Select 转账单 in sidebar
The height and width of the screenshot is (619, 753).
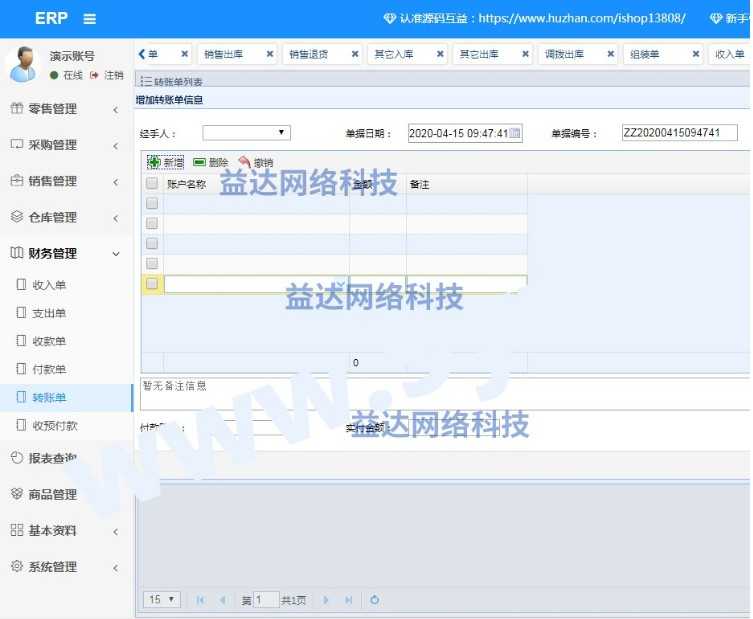coord(66,397)
